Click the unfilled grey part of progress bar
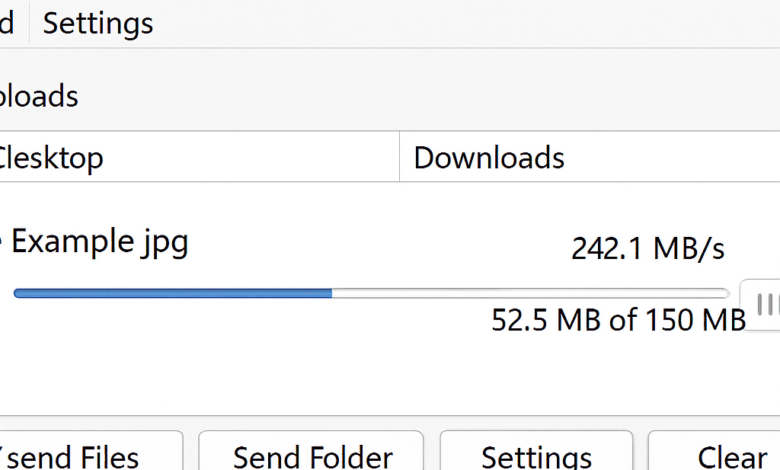The image size is (780, 470). (x=530, y=293)
